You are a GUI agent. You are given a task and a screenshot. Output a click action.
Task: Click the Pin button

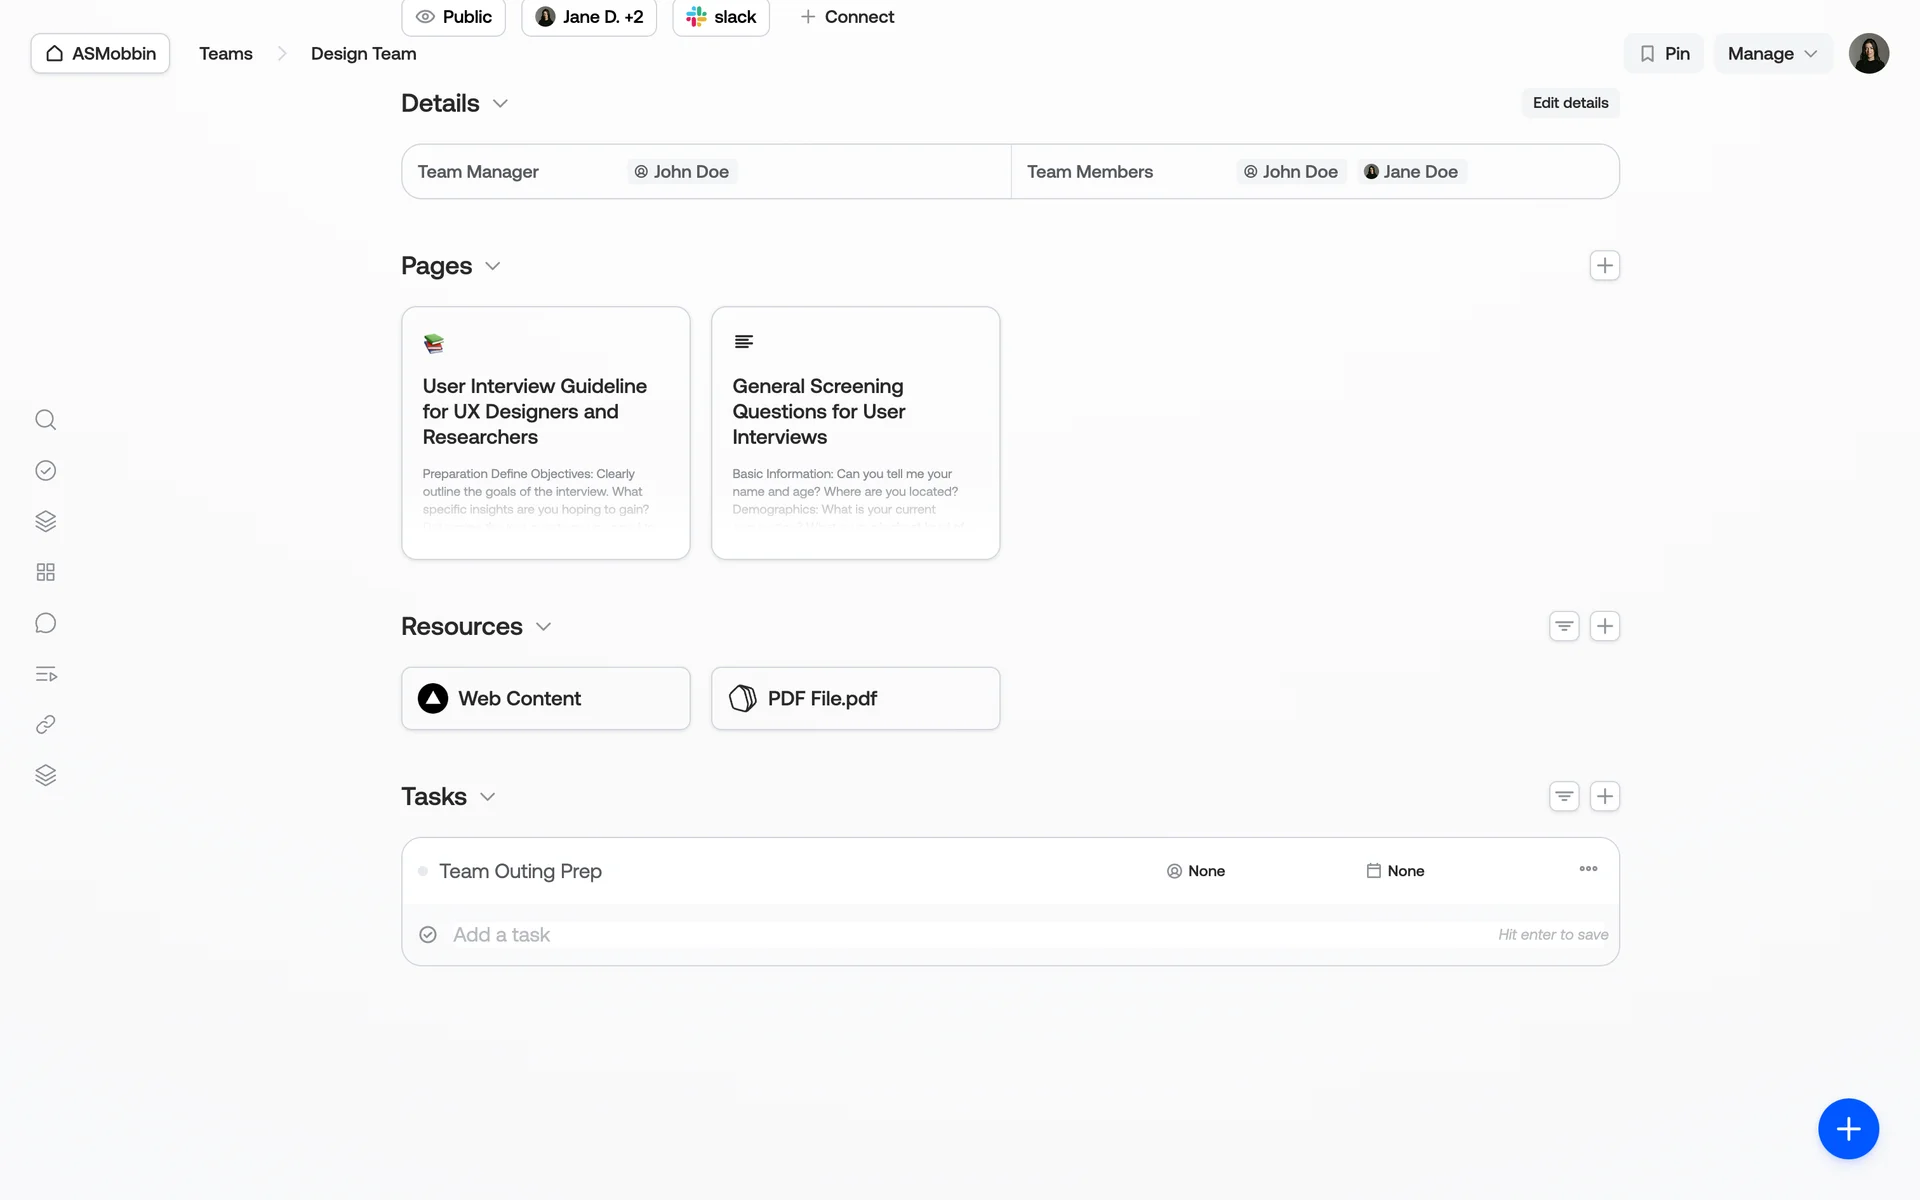coord(1664,54)
